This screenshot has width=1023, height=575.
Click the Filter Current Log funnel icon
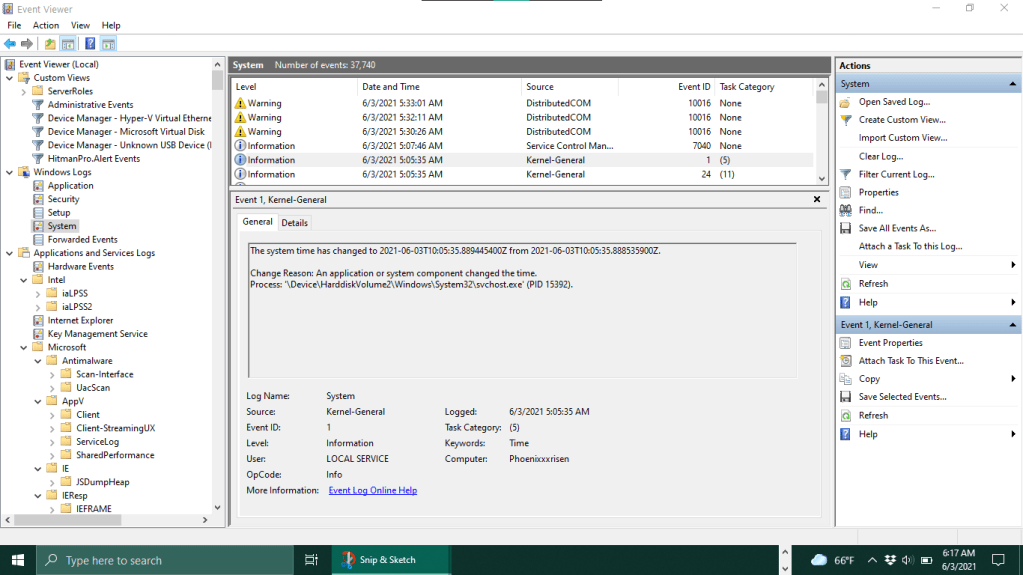(846, 174)
